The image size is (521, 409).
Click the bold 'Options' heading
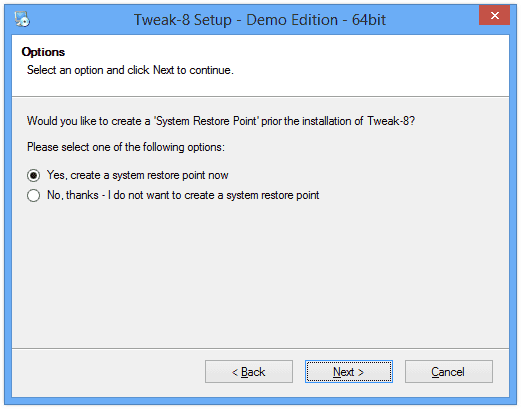coord(43,52)
